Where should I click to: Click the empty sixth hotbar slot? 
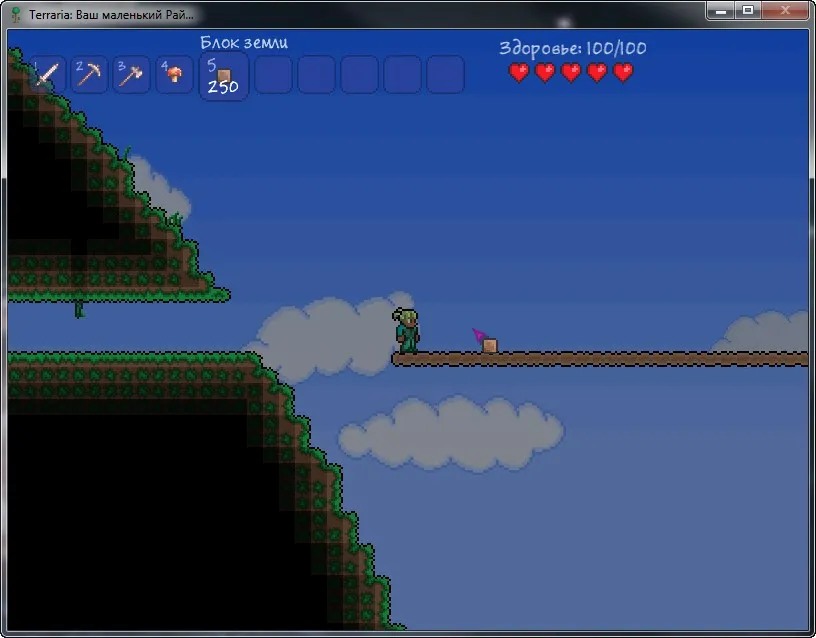(x=274, y=74)
